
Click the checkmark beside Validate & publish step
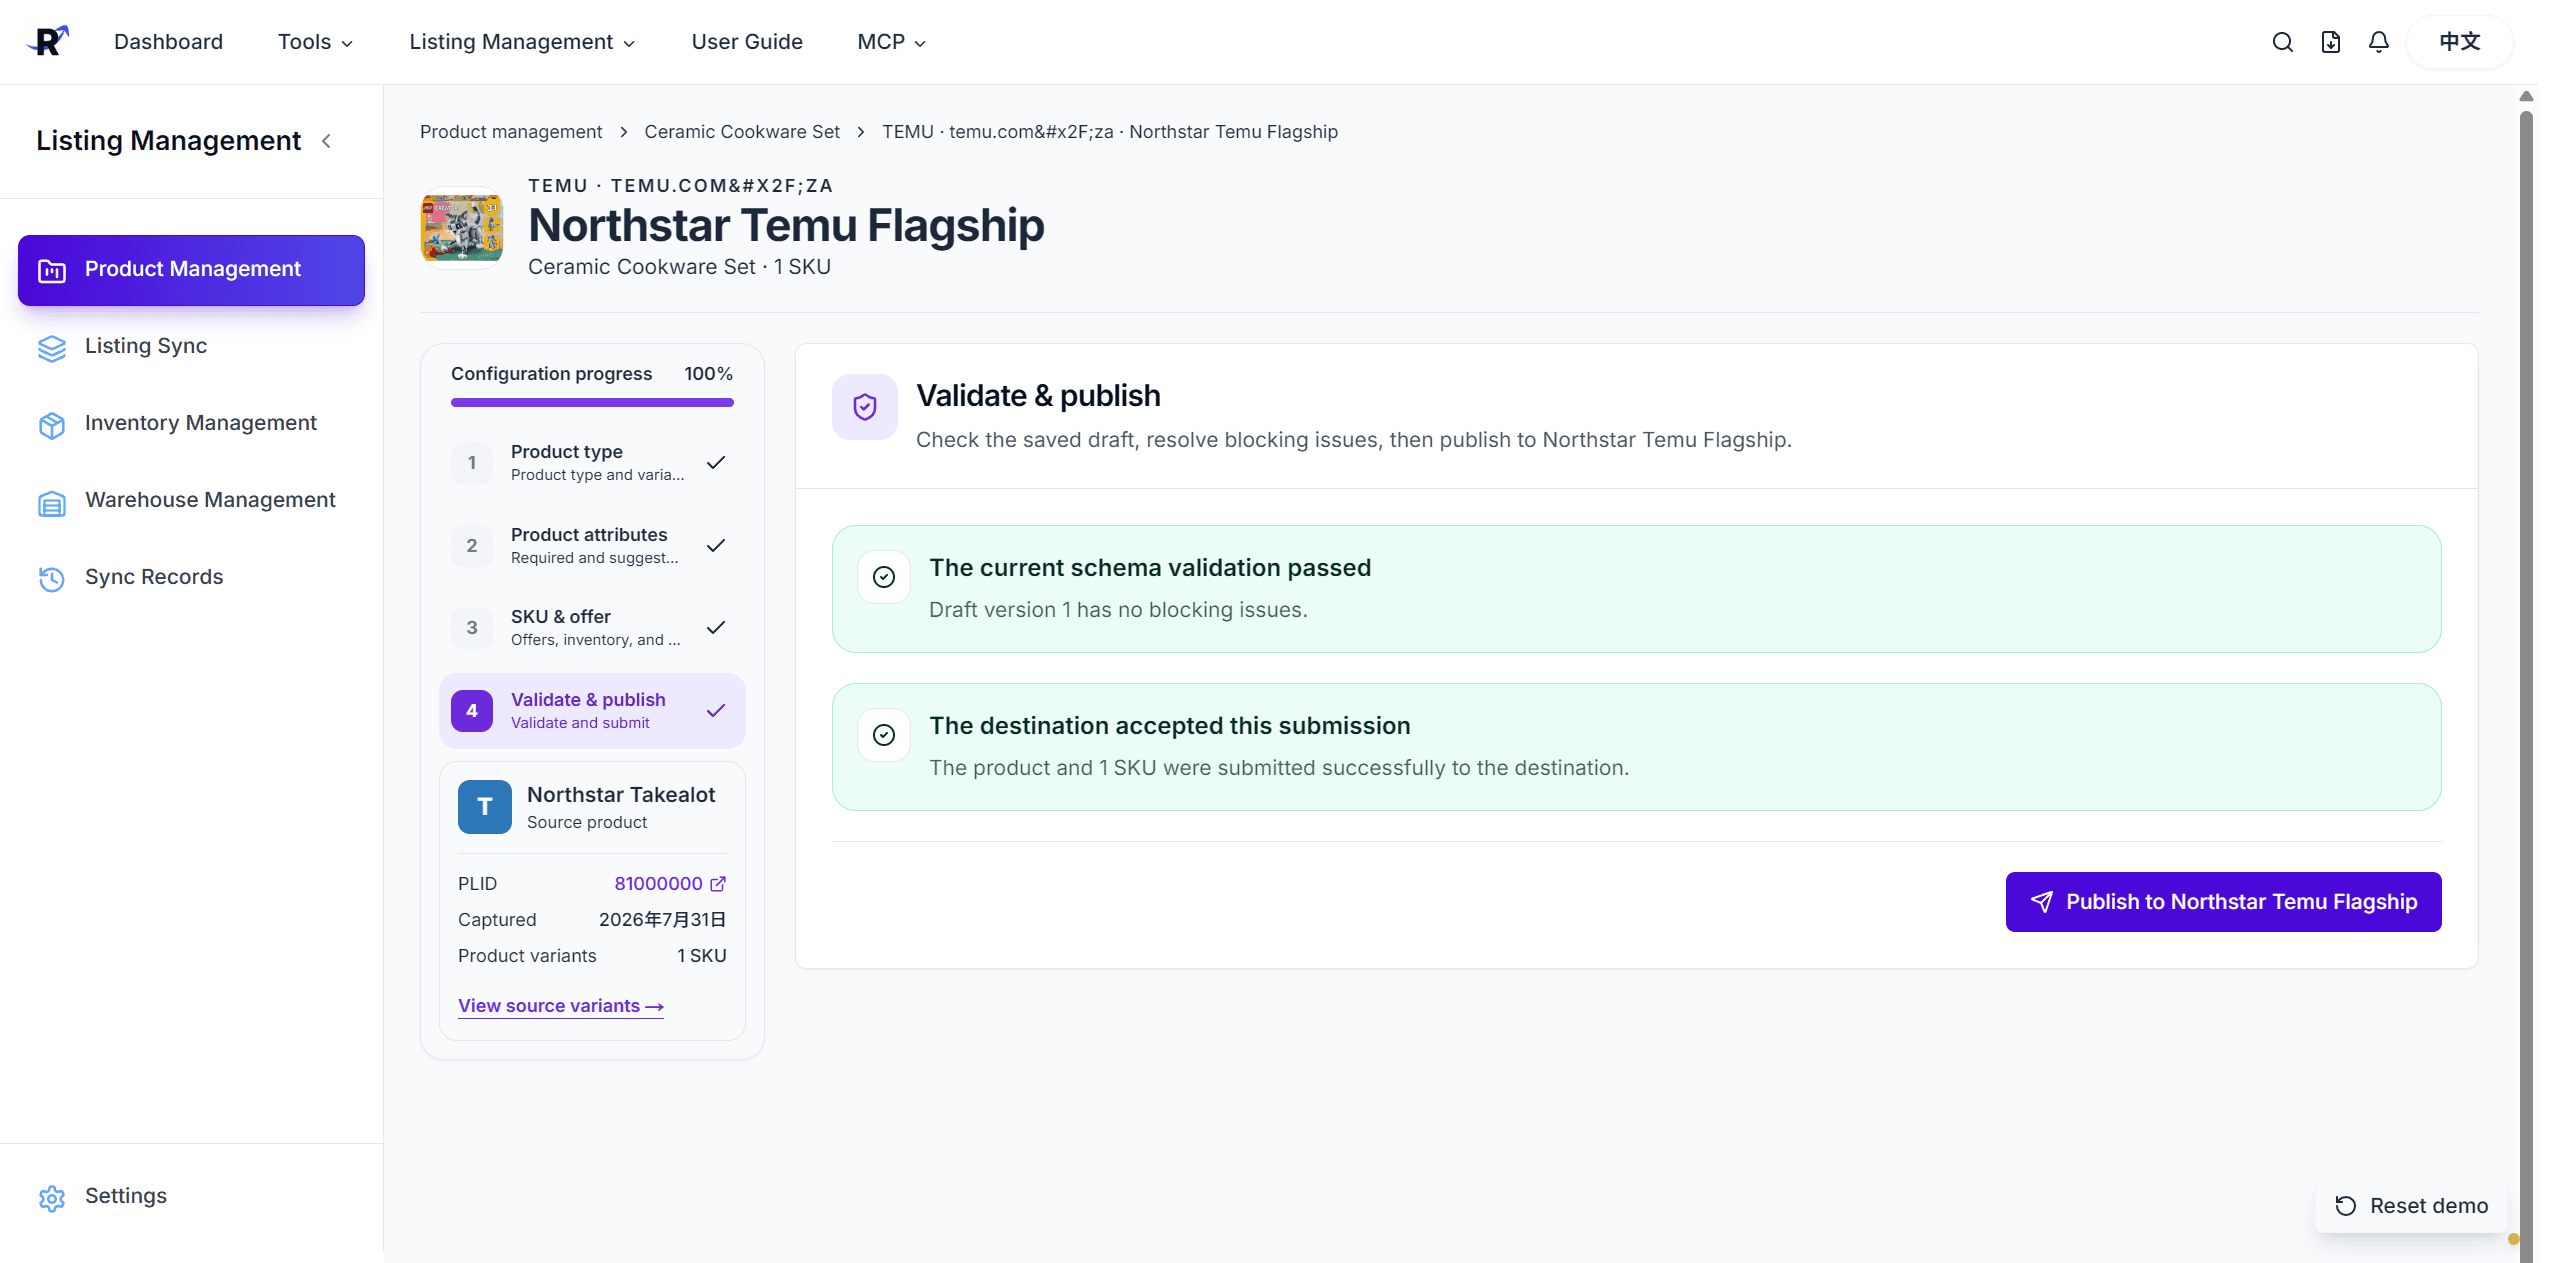click(x=716, y=711)
